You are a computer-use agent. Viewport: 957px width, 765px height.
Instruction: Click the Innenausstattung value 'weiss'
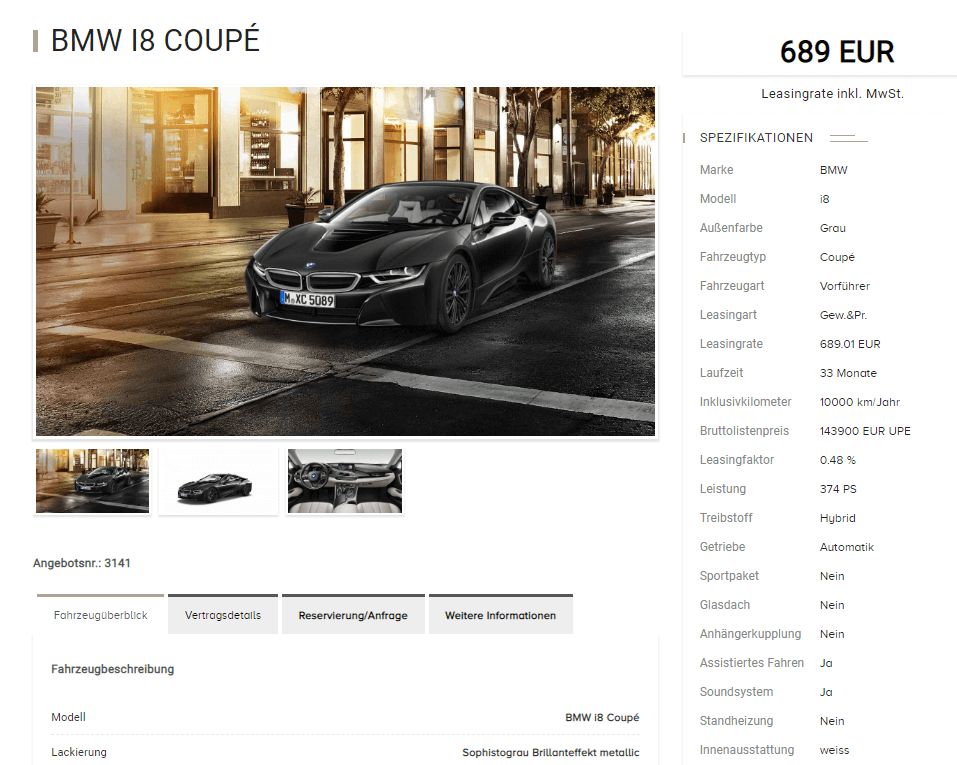tap(834, 750)
